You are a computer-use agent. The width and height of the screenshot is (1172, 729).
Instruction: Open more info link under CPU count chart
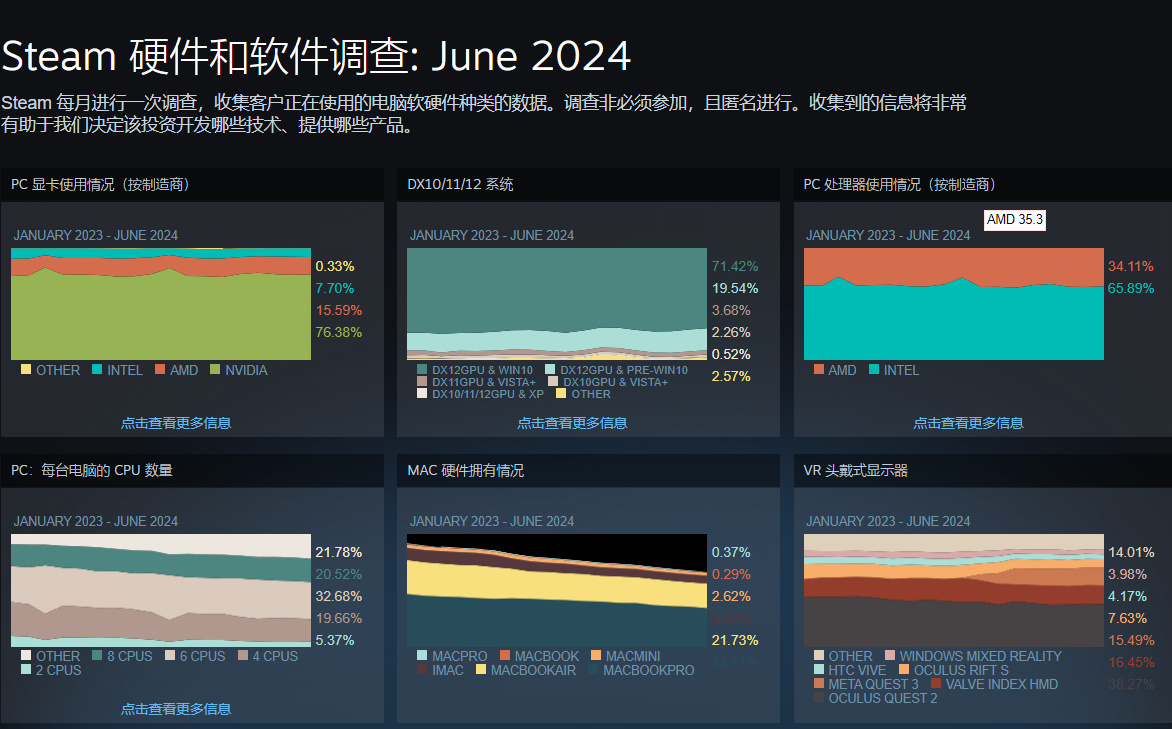click(176, 709)
